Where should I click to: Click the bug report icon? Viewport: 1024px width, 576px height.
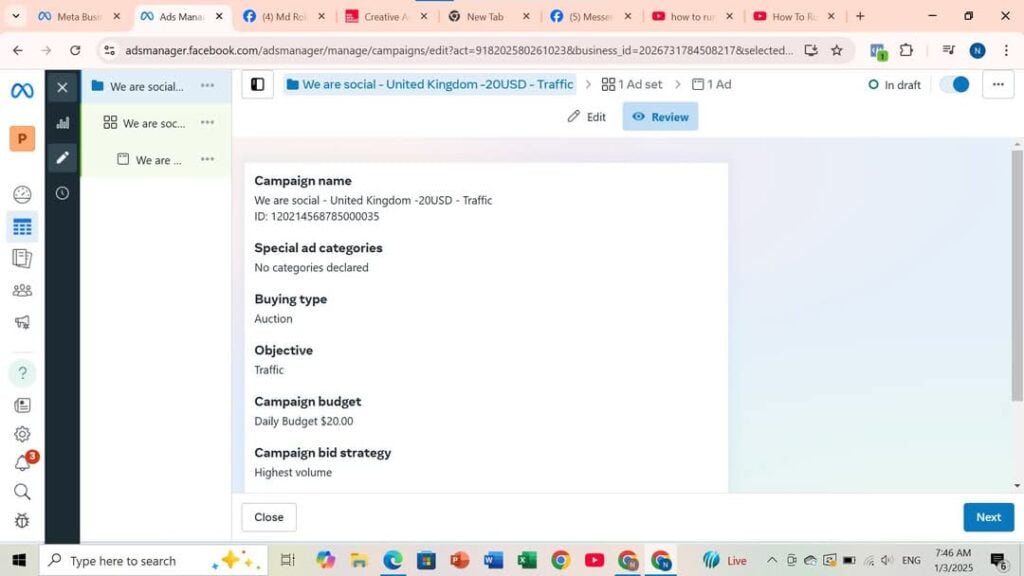[x=22, y=520]
